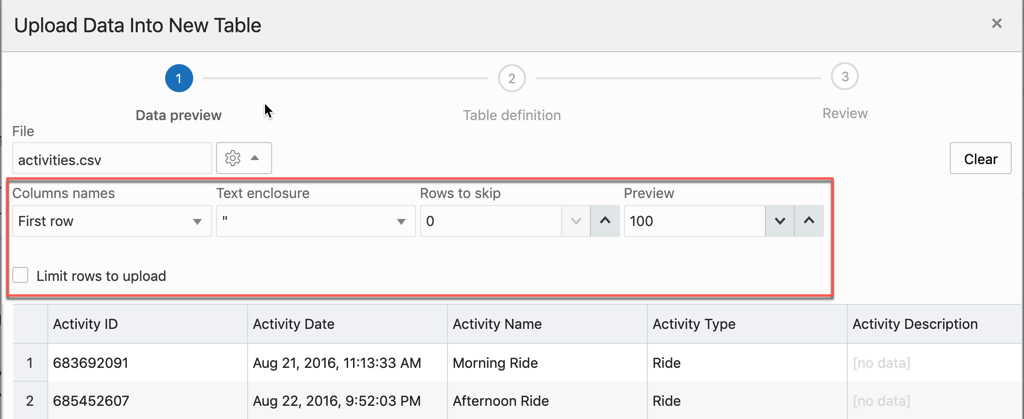1024x419 pixels.
Task: Toggle the triangle next to the gear
Action: click(x=255, y=159)
